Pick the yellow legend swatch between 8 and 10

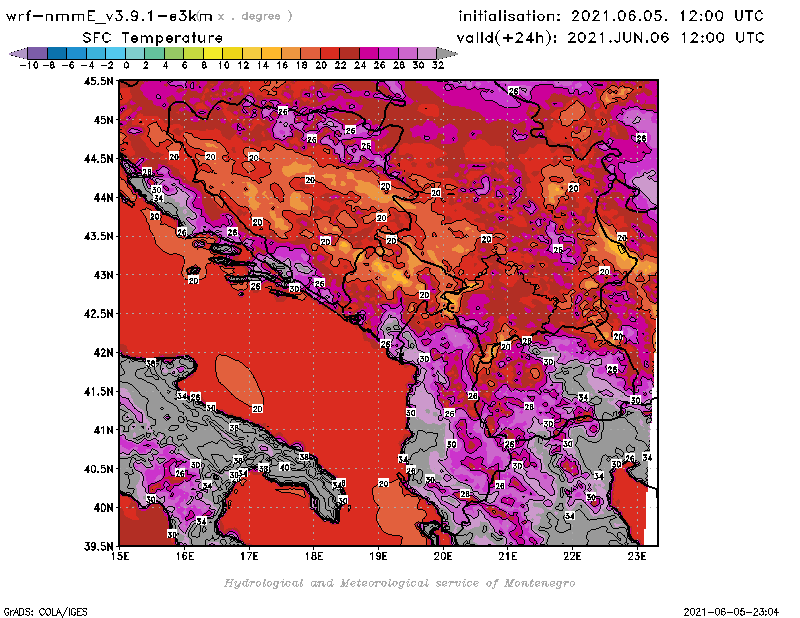click(x=213, y=54)
